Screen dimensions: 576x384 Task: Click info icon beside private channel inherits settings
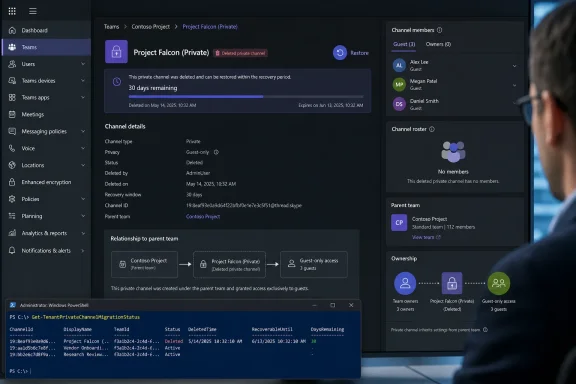pos(485,330)
